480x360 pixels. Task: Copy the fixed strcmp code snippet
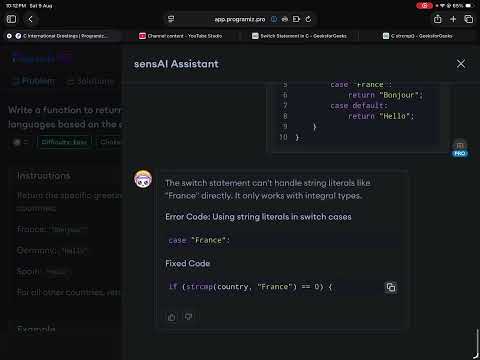point(391,287)
